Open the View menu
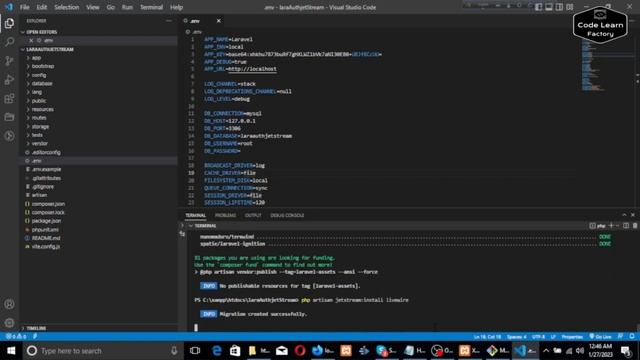The height and width of the screenshot is (360, 640). pos(93,7)
